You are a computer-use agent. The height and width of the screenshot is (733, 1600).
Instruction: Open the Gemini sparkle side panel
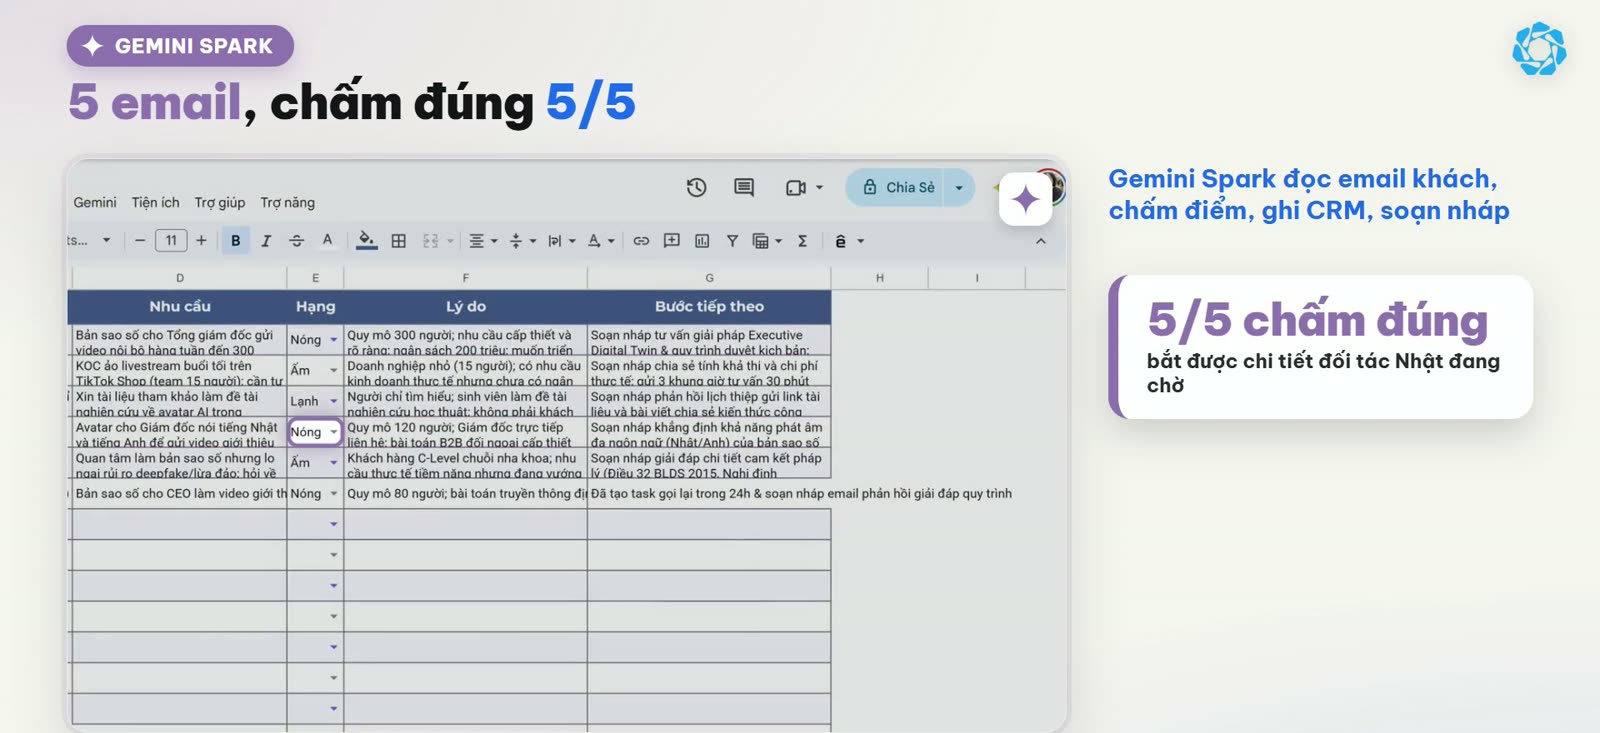point(1025,199)
